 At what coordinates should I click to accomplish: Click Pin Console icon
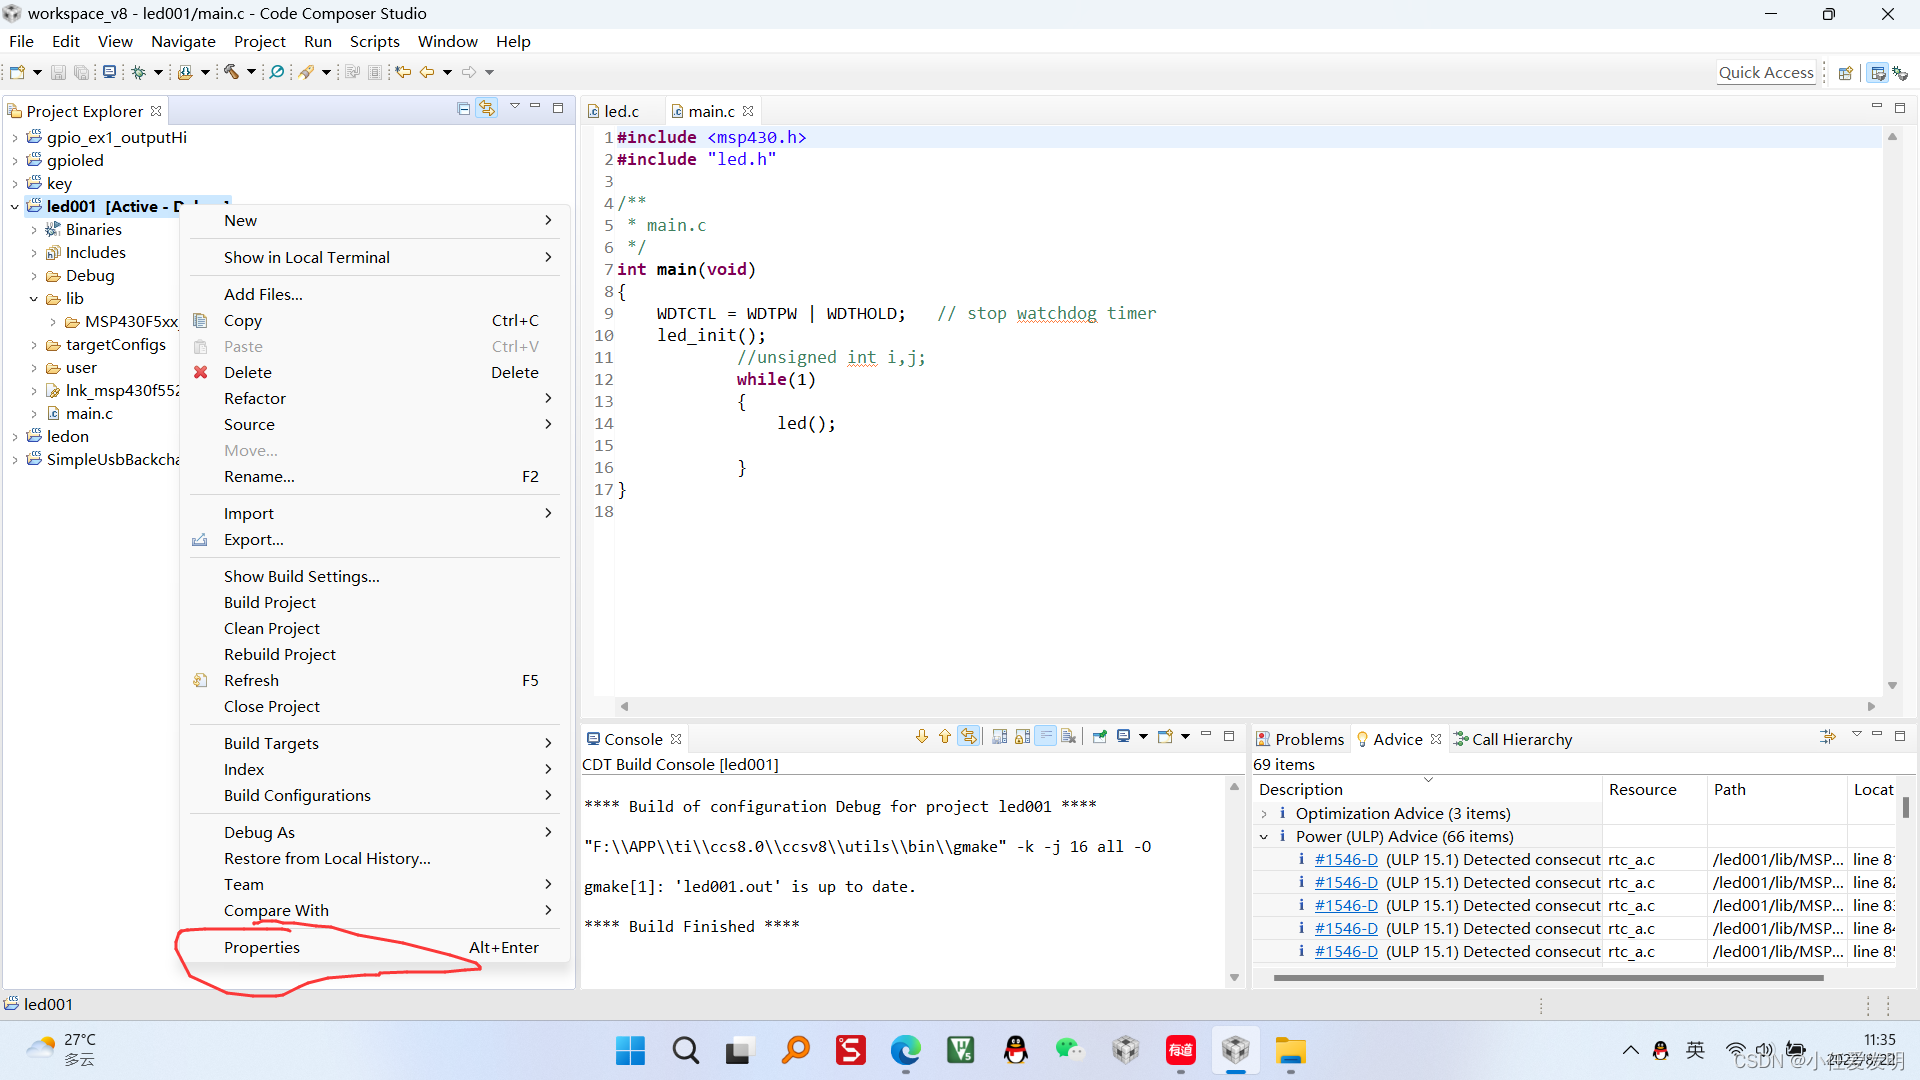1099,738
